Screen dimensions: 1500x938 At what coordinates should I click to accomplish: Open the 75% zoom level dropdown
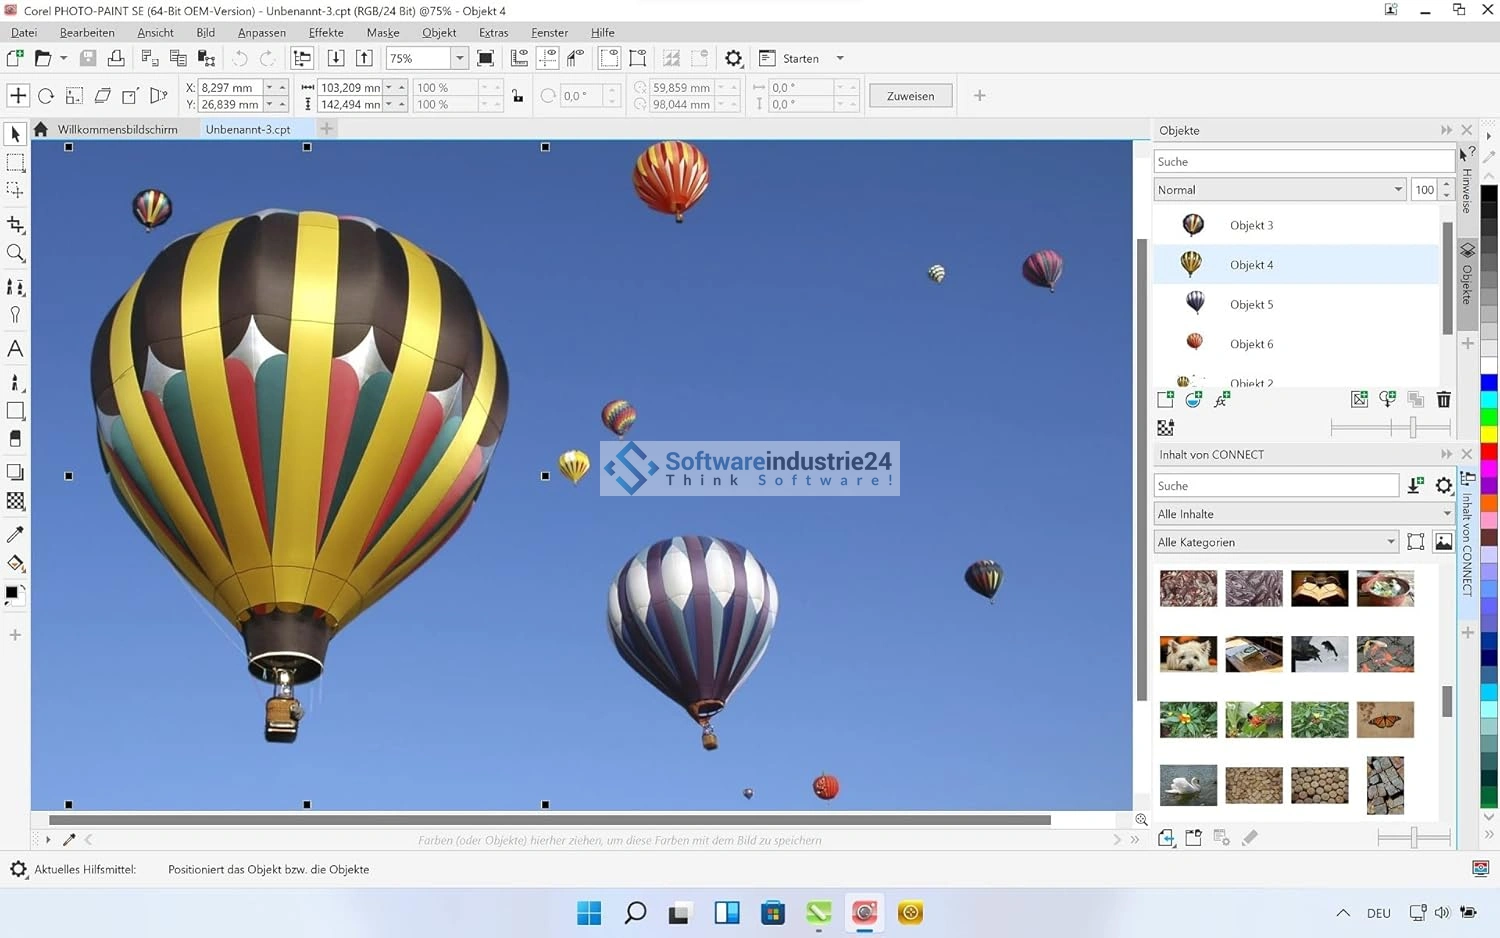tap(459, 59)
